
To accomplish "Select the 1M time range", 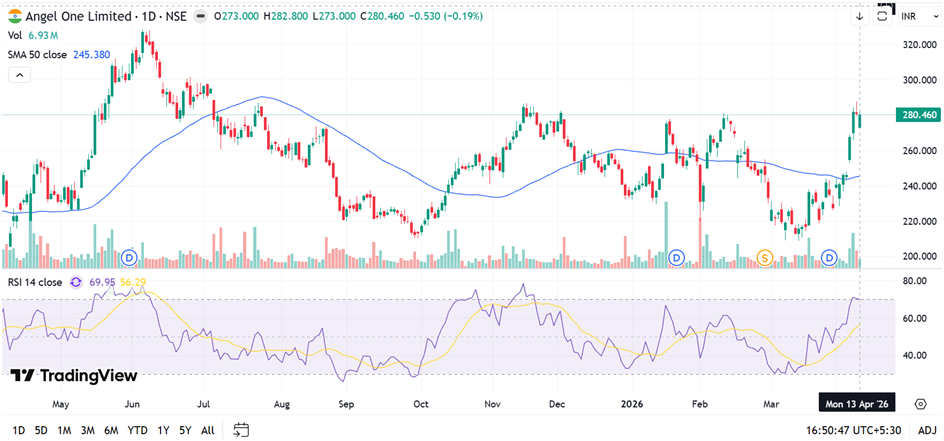I will click(x=63, y=430).
